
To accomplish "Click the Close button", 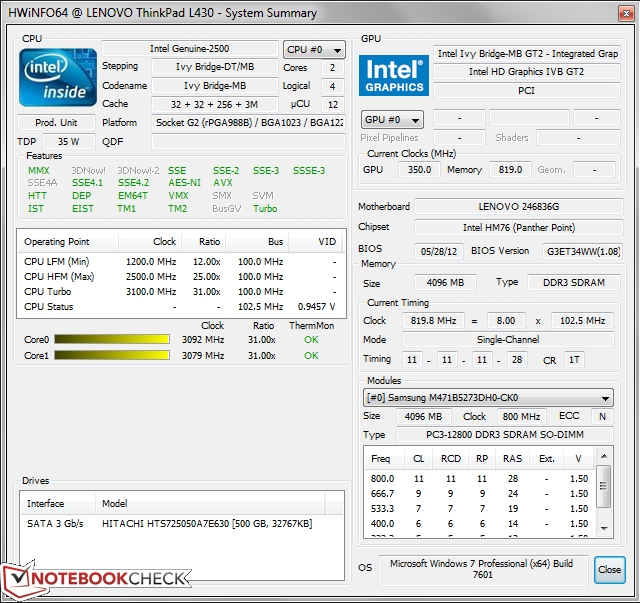I will (x=610, y=570).
